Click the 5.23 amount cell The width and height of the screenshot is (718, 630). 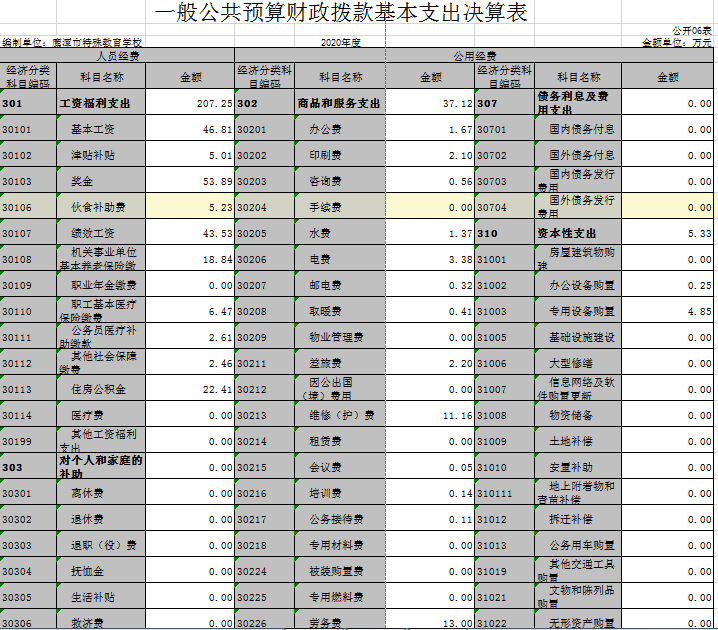click(190, 206)
